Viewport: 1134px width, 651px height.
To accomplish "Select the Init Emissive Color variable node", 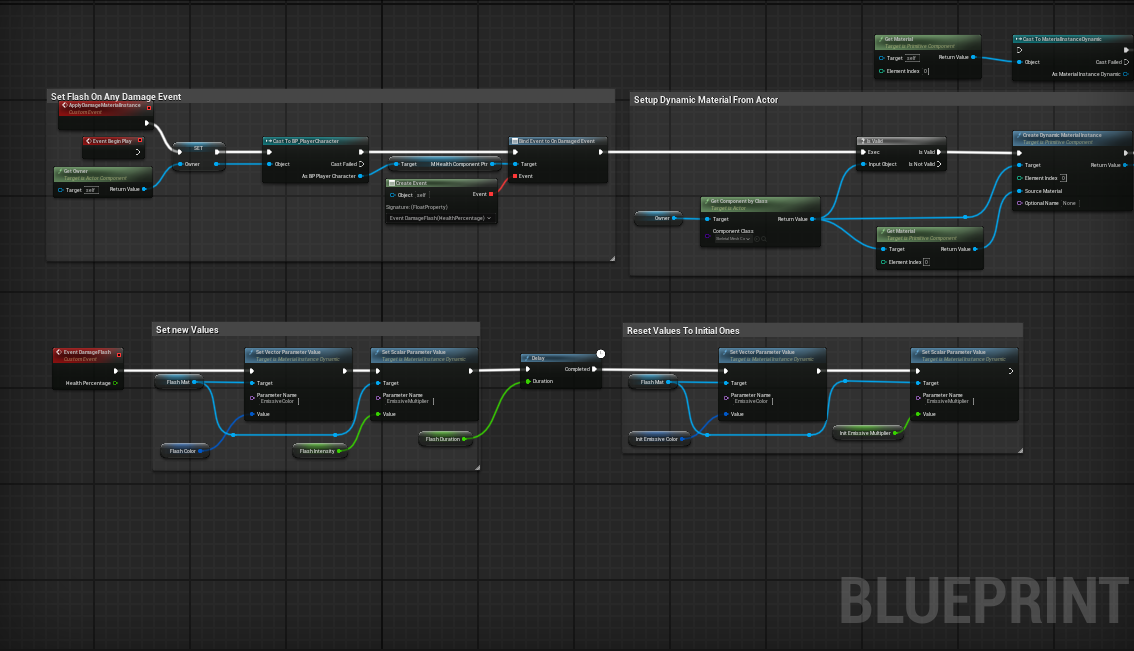I will click(659, 438).
